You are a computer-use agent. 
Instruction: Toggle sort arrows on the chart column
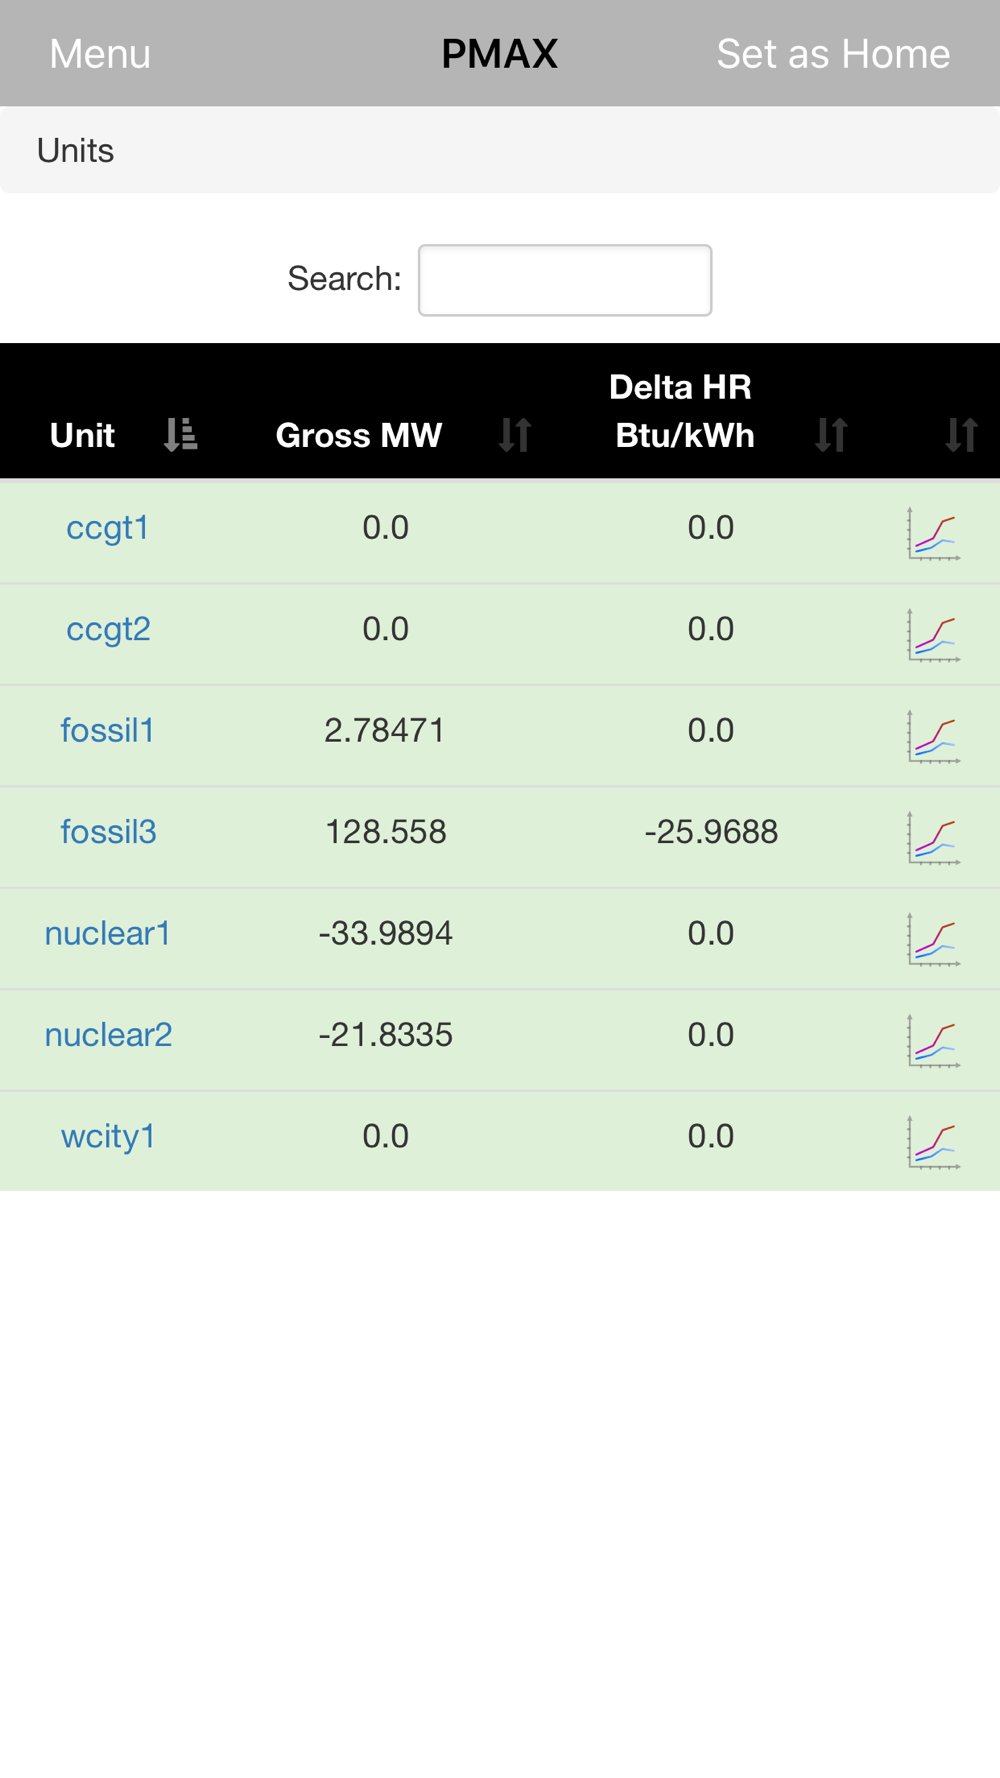click(x=961, y=435)
